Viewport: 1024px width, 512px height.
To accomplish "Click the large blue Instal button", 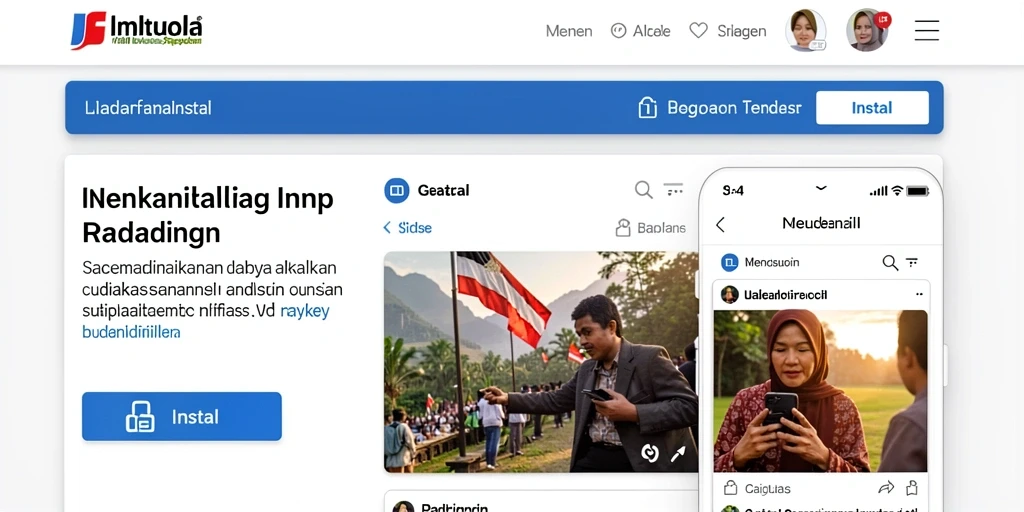I will 182,417.
